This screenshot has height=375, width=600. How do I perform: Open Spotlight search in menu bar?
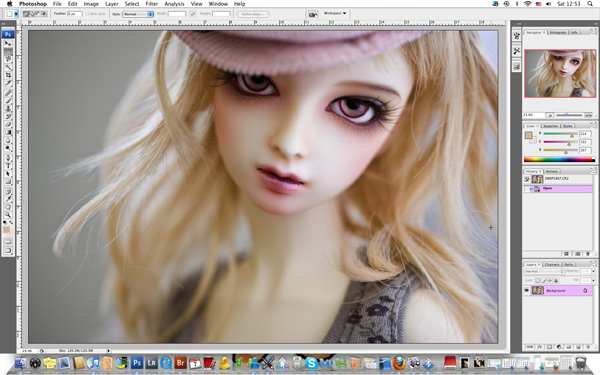point(590,4)
